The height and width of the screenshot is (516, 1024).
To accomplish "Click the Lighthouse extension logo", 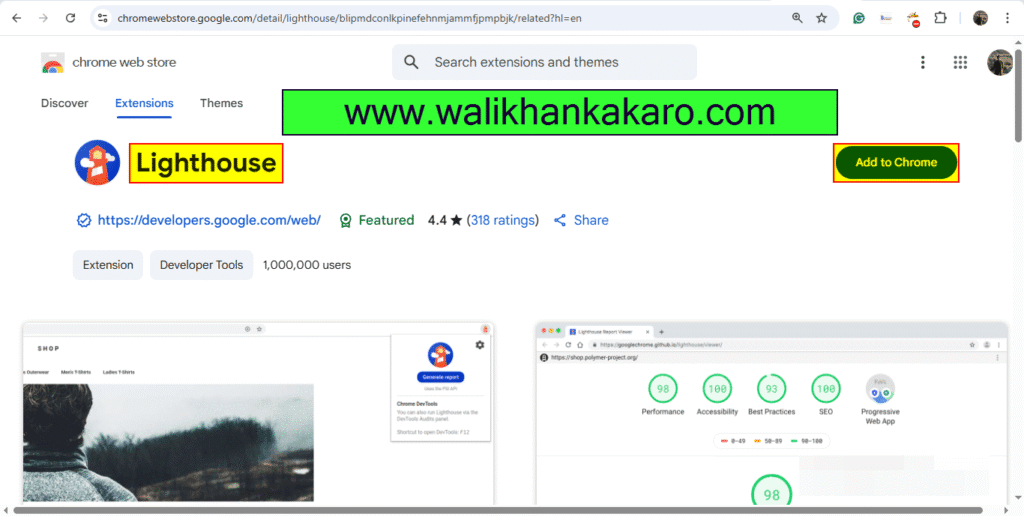I will (97, 163).
